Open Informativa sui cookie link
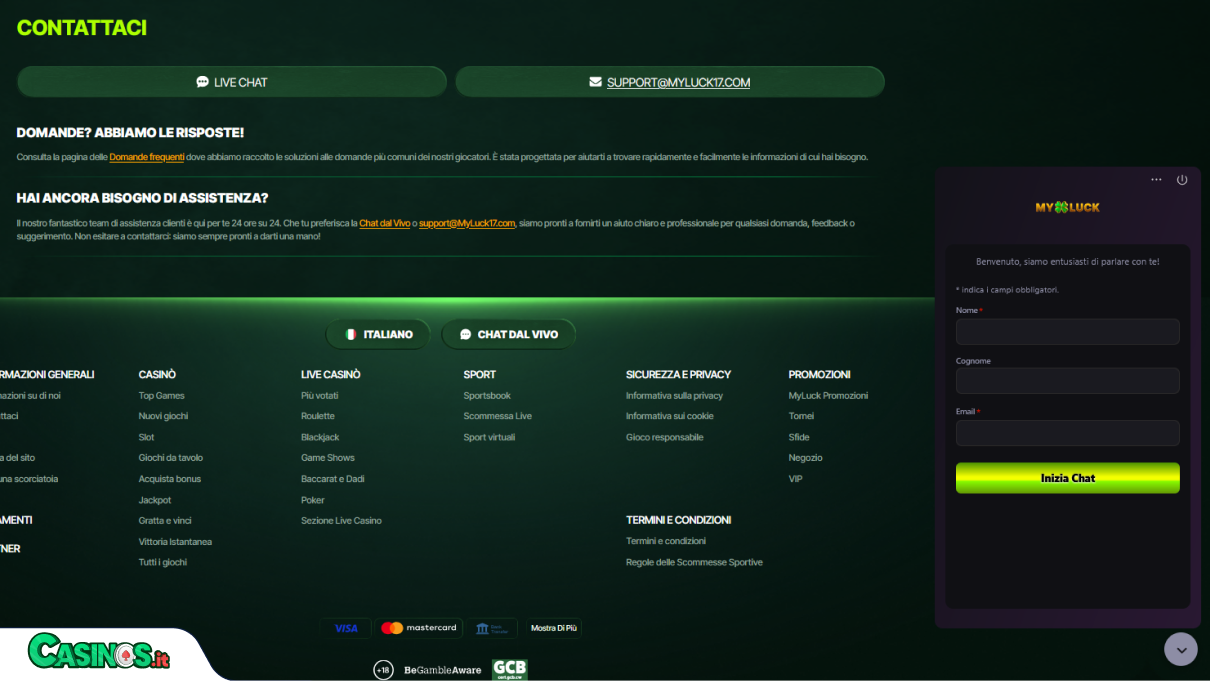The height and width of the screenshot is (681, 1210). point(670,416)
